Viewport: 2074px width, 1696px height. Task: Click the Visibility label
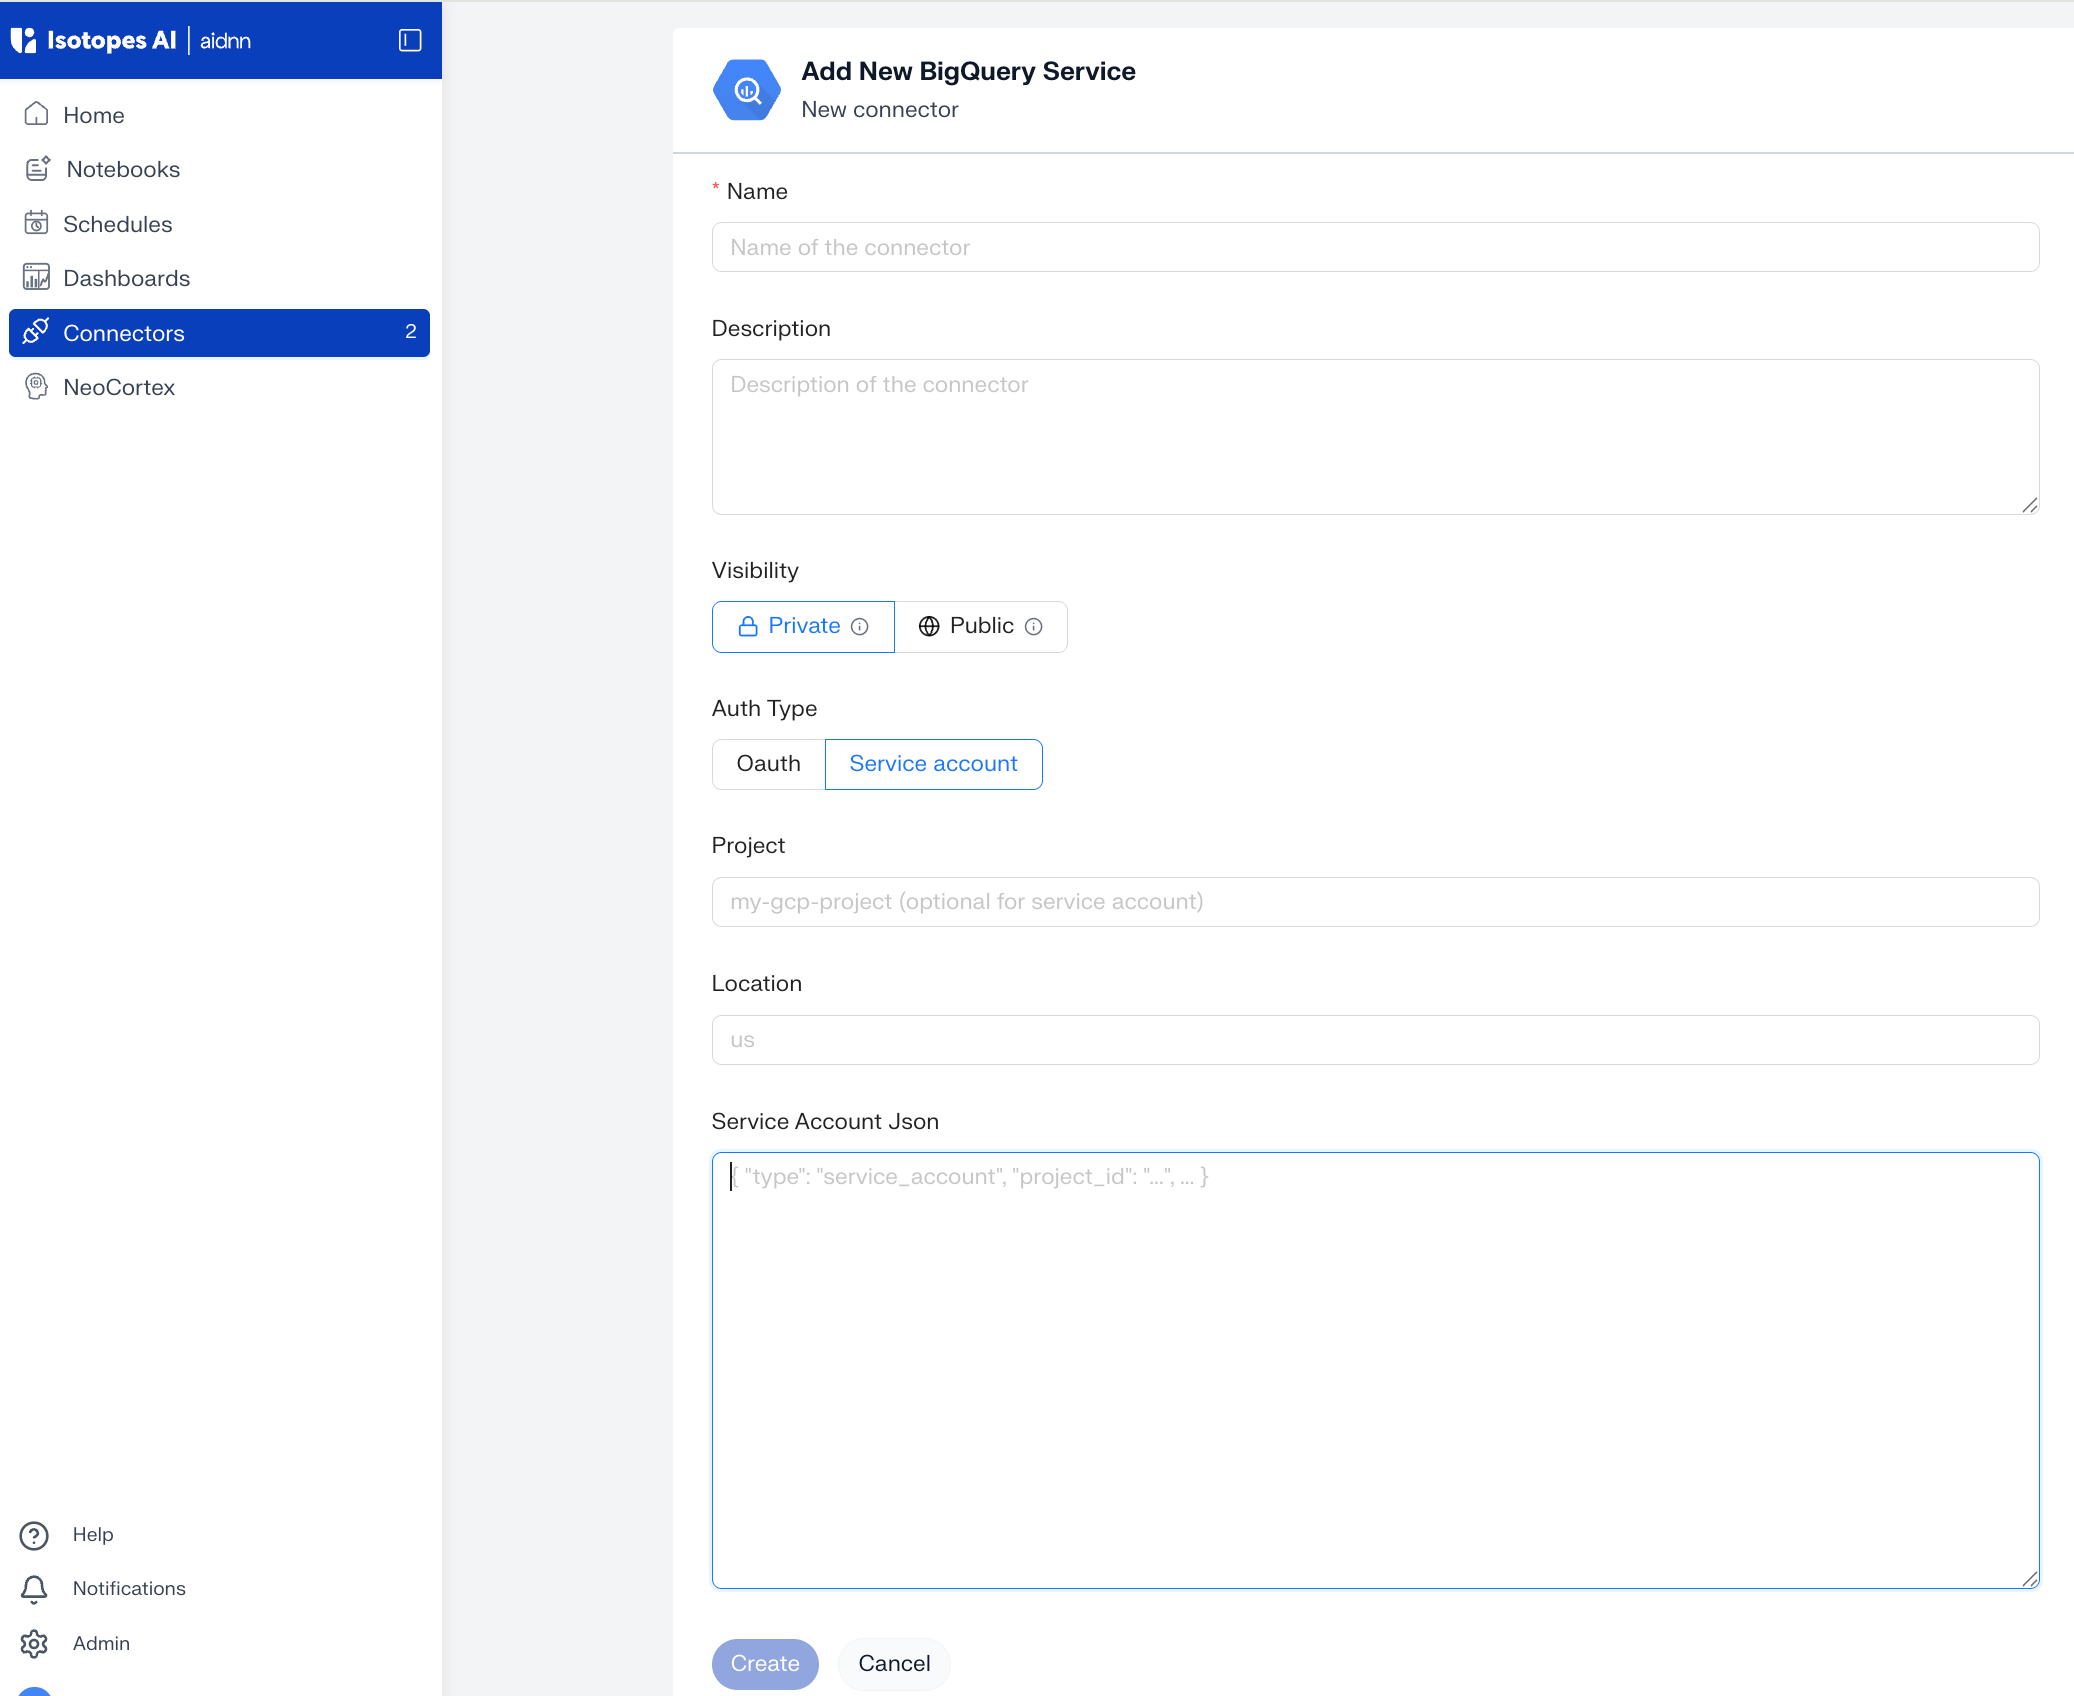(755, 570)
